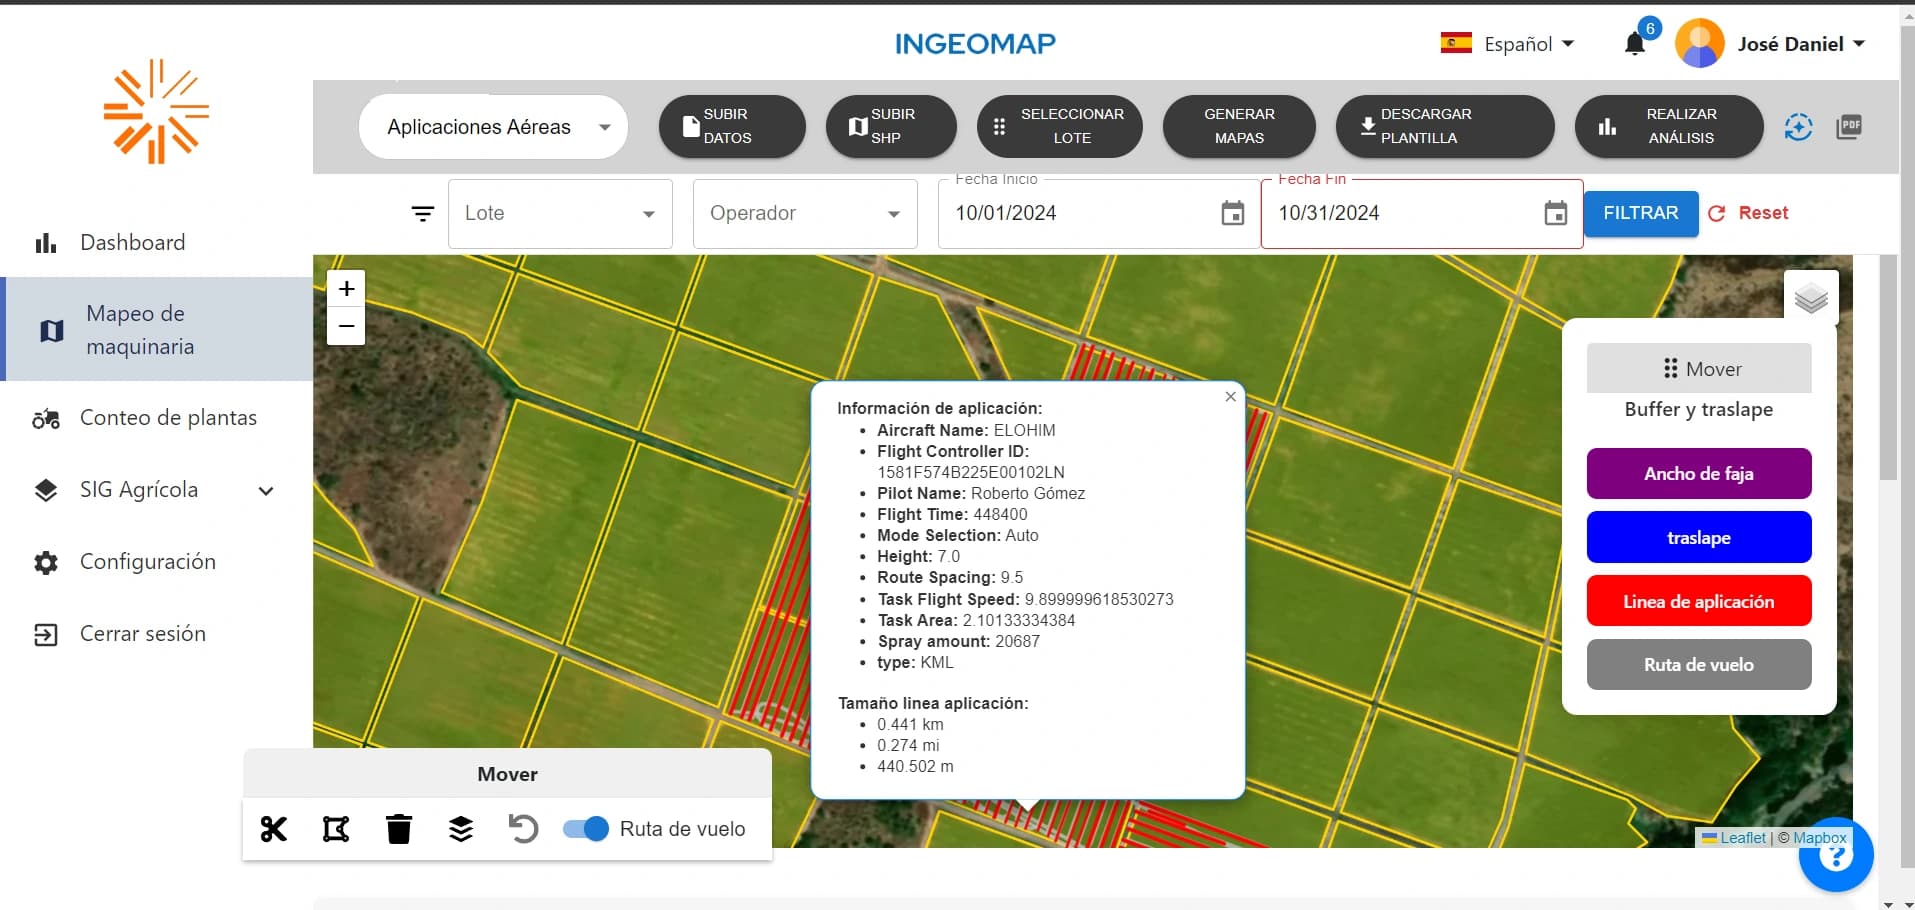
Task: Click the help question mark bubble
Action: [1836, 855]
